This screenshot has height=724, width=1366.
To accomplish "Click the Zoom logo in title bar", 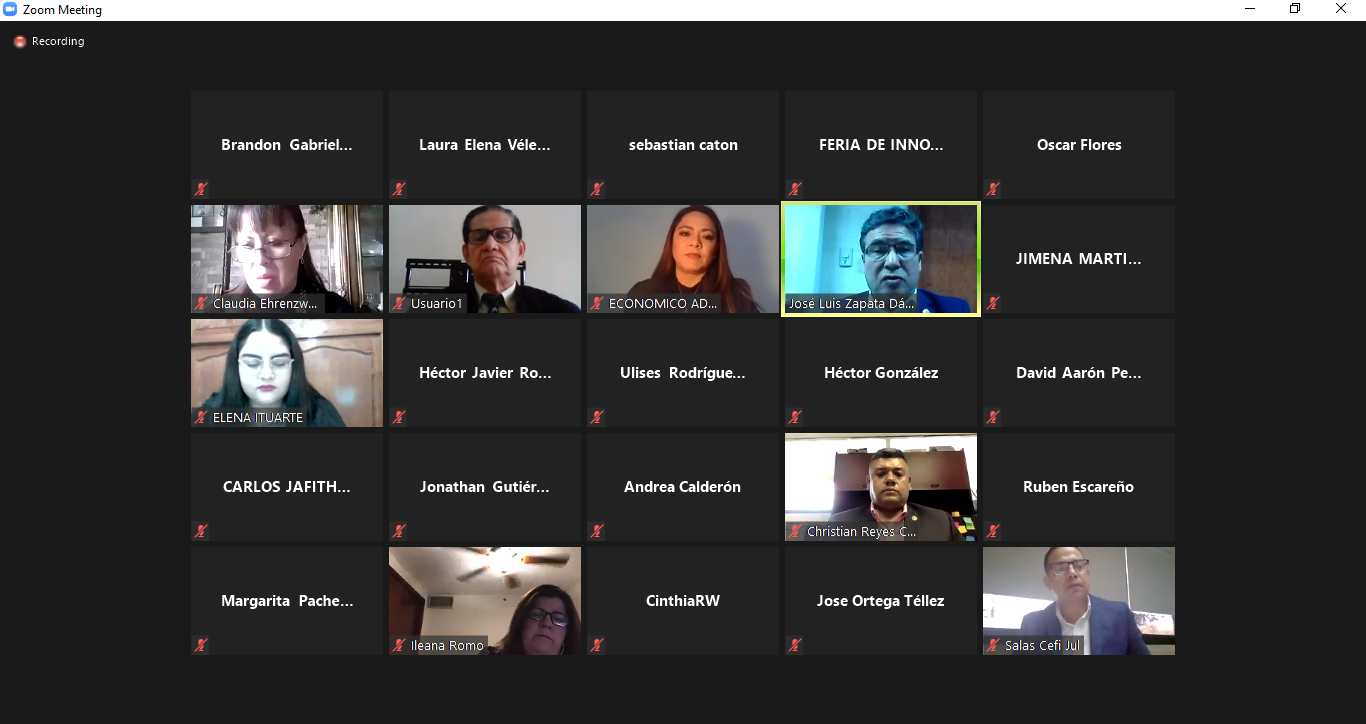I will coord(10,9).
